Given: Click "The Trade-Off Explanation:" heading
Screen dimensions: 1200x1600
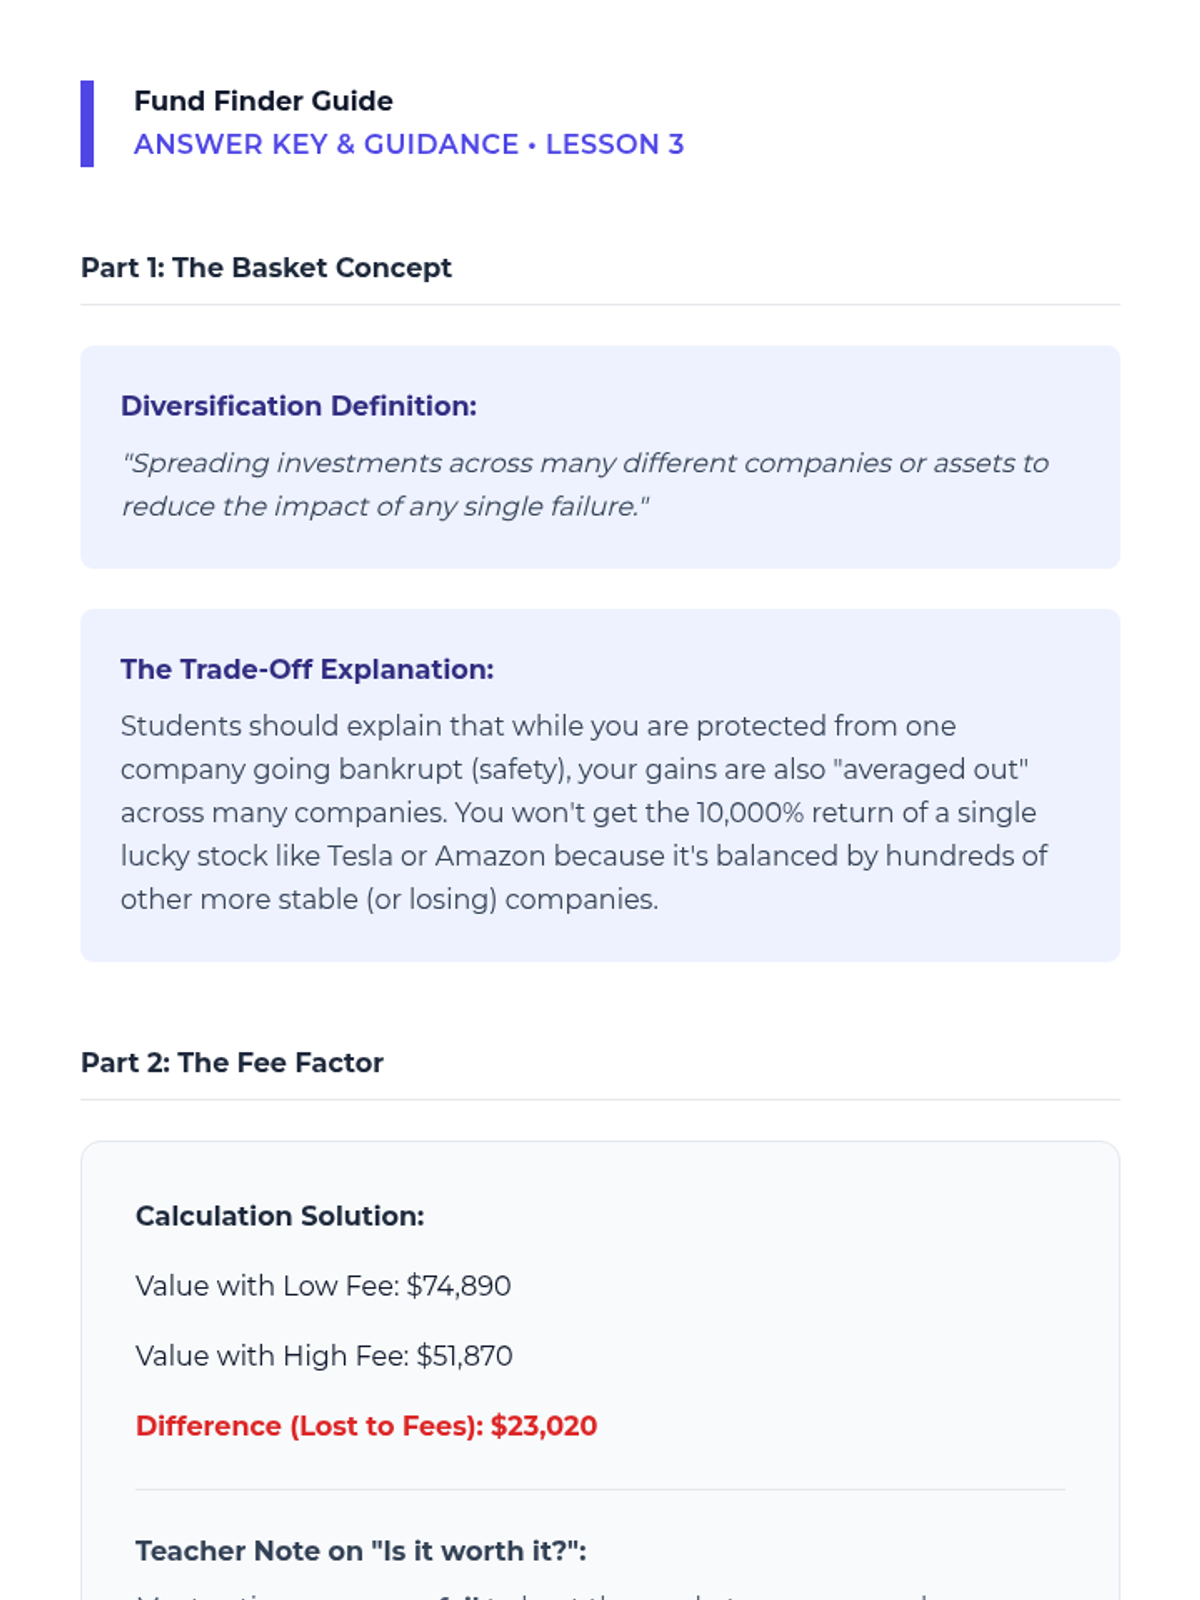Looking at the screenshot, I should click(x=307, y=669).
